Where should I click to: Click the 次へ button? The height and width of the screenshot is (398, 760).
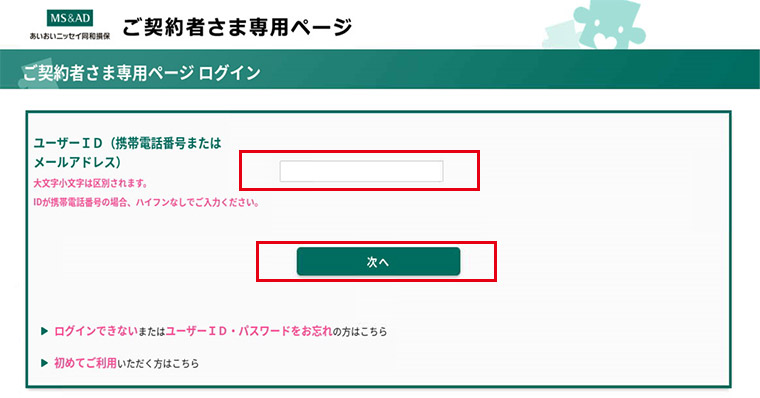tap(378, 261)
